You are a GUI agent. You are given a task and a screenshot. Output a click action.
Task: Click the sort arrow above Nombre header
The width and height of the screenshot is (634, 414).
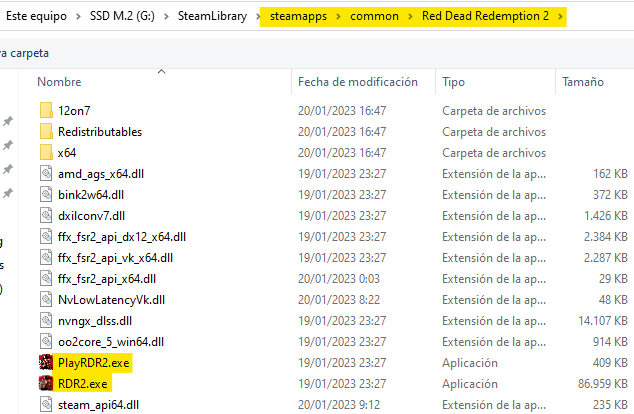(x=161, y=72)
